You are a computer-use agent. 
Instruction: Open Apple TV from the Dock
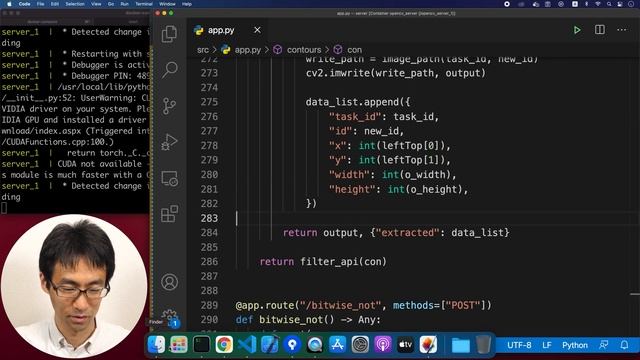(405, 344)
